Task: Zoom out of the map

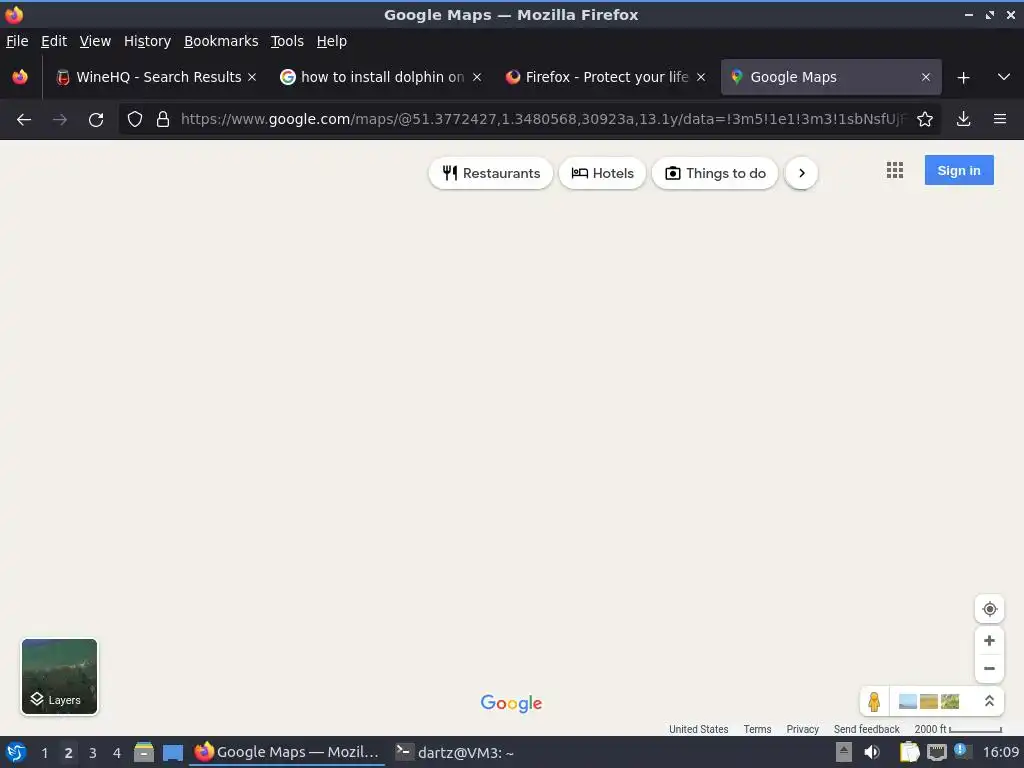Action: [x=989, y=669]
